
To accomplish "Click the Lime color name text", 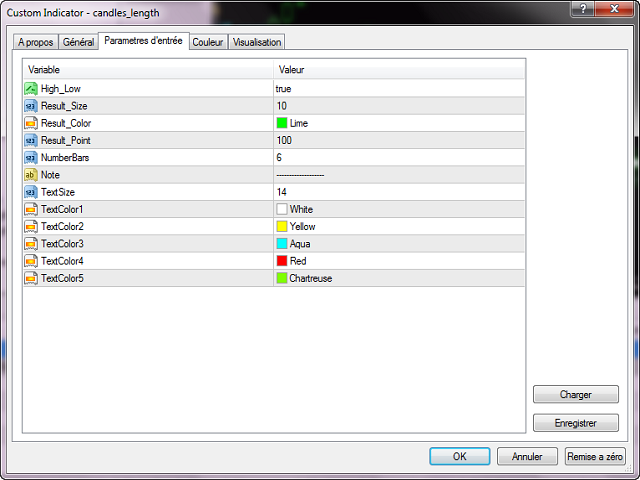I will (x=299, y=123).
